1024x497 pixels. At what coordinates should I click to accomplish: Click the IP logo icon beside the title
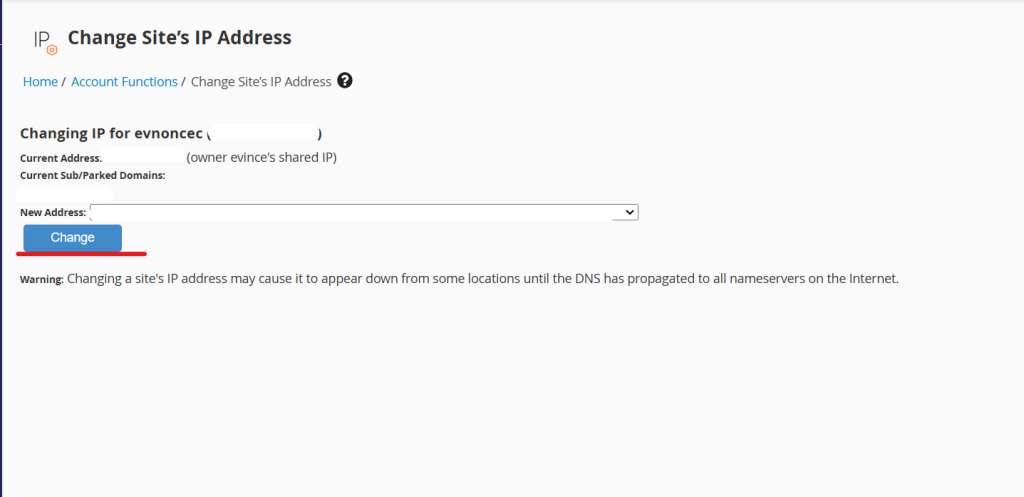43,39
